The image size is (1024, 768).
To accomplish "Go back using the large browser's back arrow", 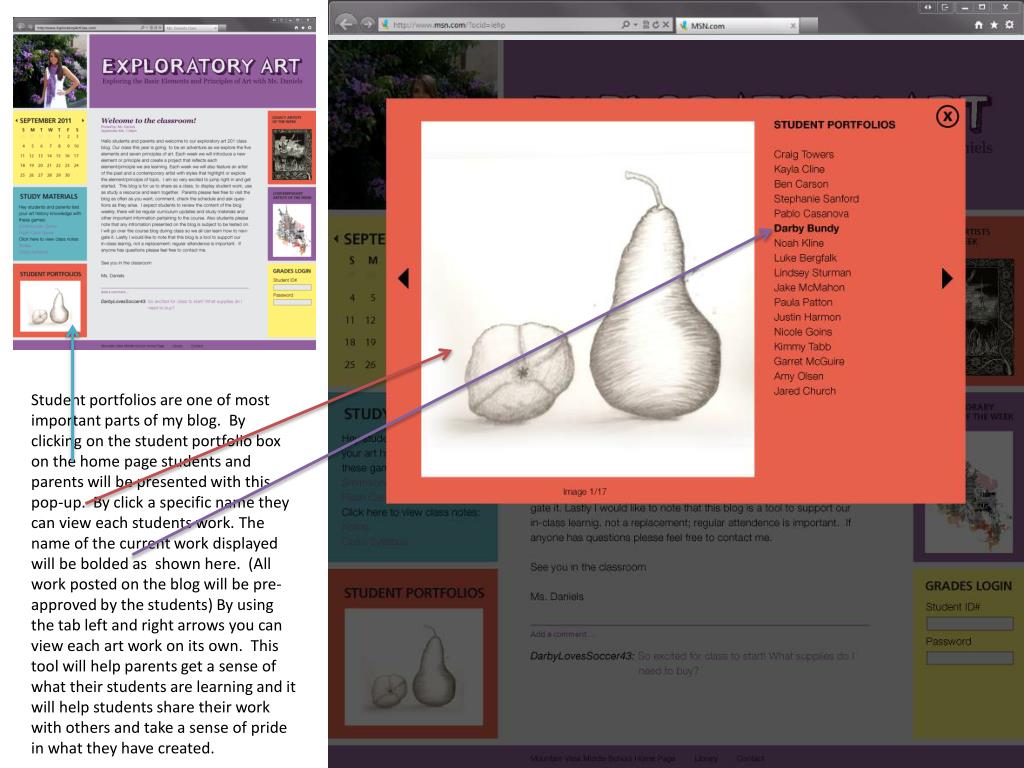I will pyautogui.click(x=345, y=24).
